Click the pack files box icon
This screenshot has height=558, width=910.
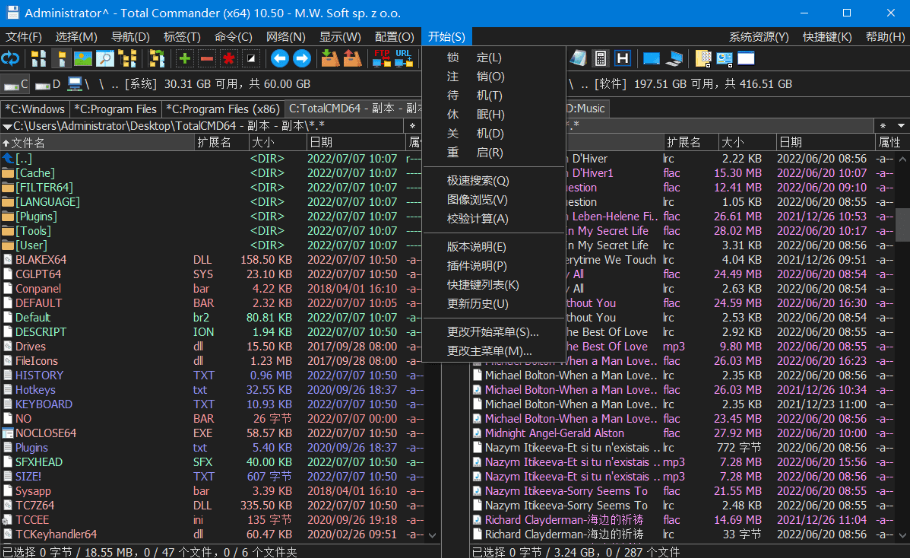click(x=330, y=59)
